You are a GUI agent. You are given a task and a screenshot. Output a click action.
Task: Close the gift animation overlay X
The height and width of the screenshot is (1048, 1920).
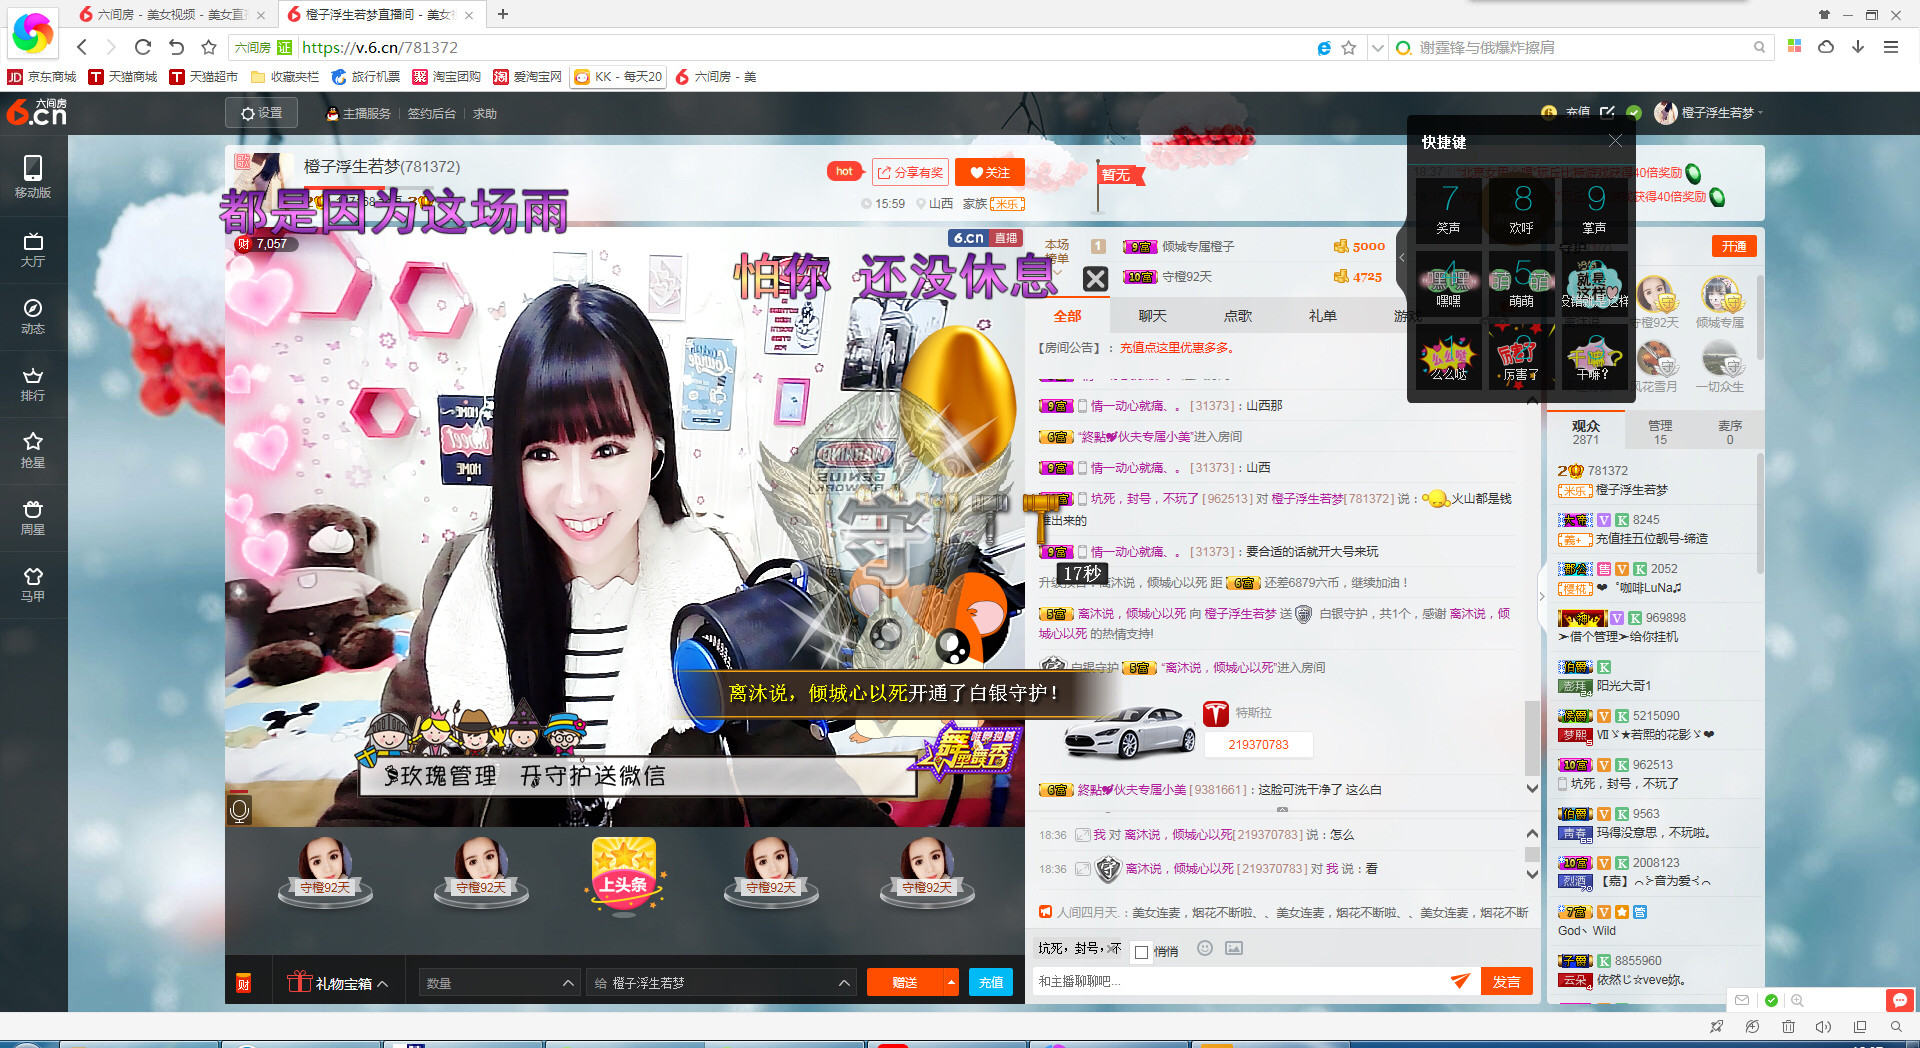(x=1096, y=279)
